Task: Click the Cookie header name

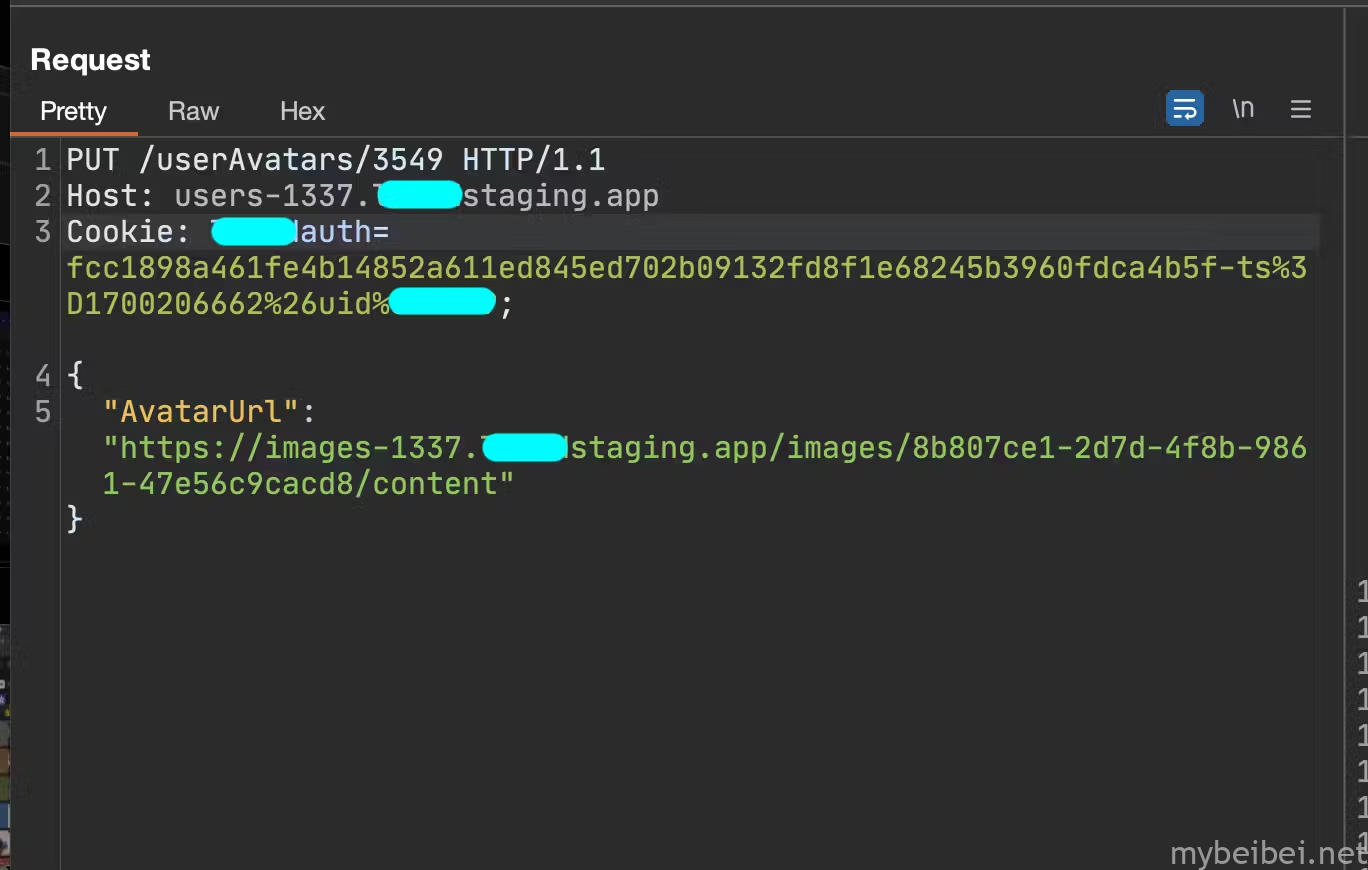Action: [x=121, y=232]
